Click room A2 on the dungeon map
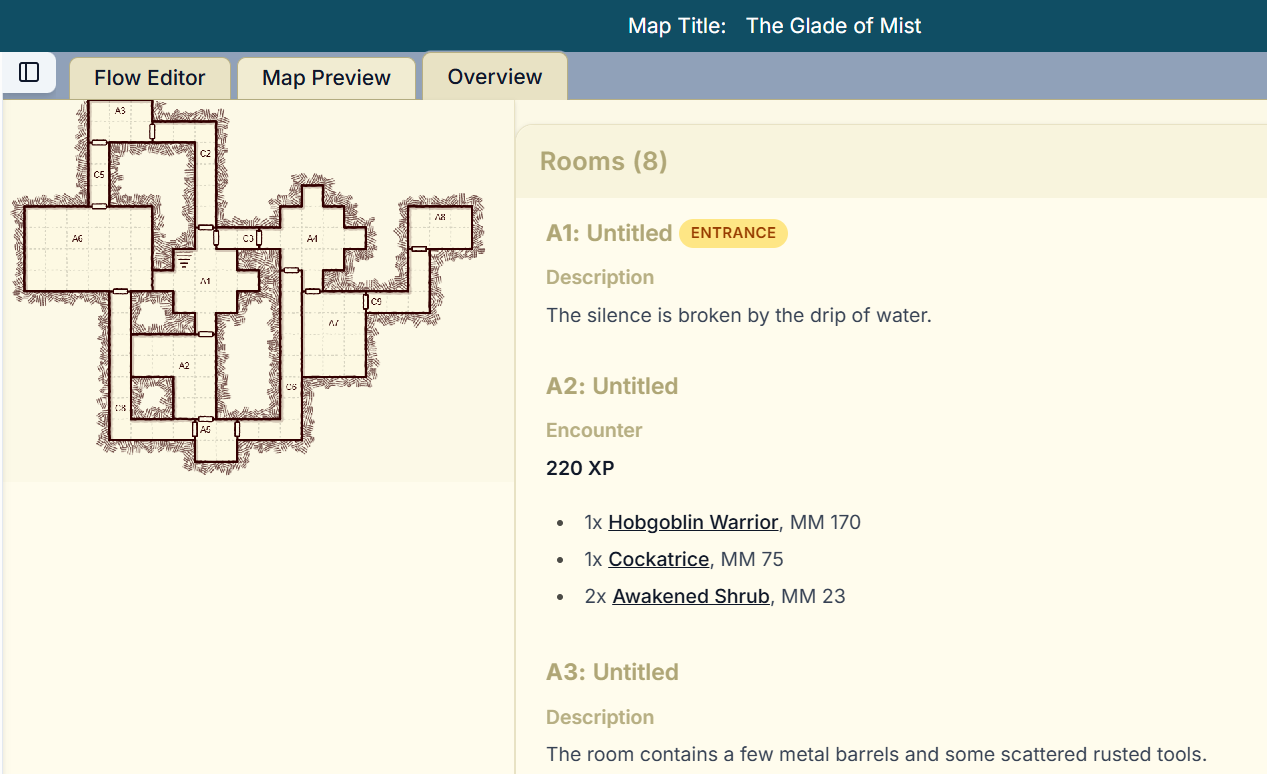 183,365
